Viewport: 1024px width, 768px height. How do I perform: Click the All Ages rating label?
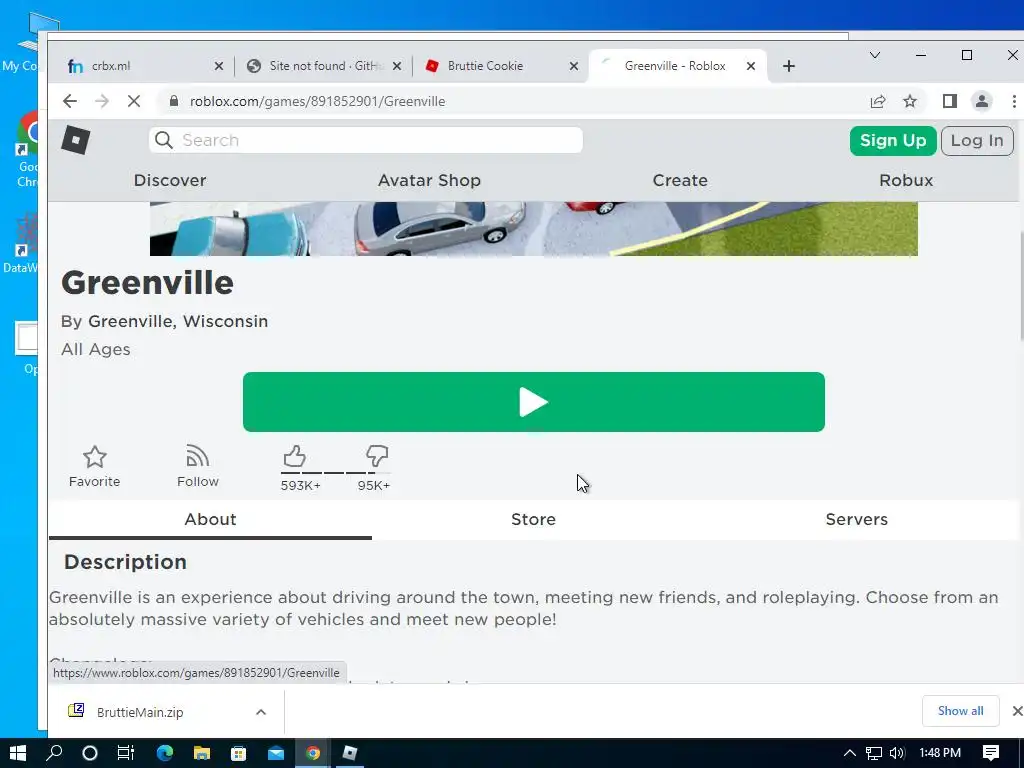[95, 349]
